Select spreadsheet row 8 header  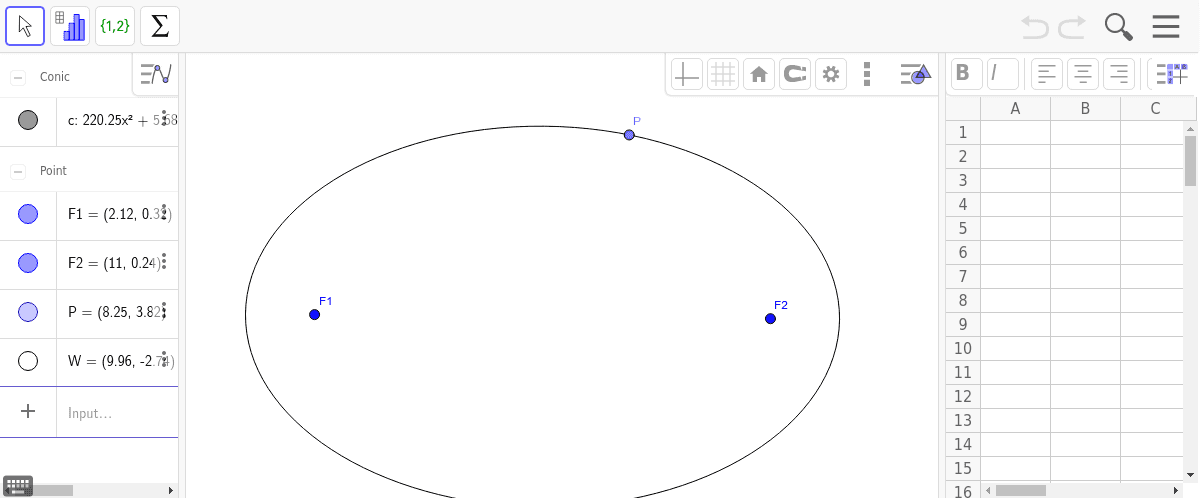click(x=963, y=300)
